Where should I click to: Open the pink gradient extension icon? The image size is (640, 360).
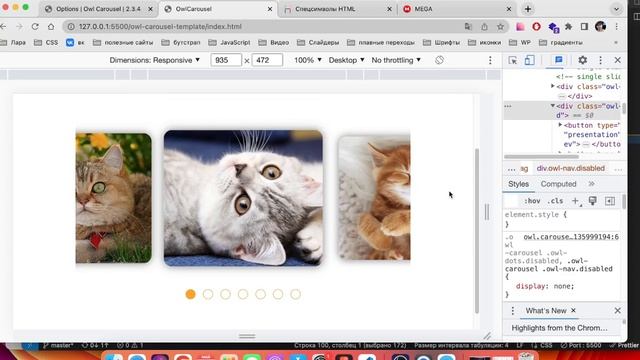point(520,27)
